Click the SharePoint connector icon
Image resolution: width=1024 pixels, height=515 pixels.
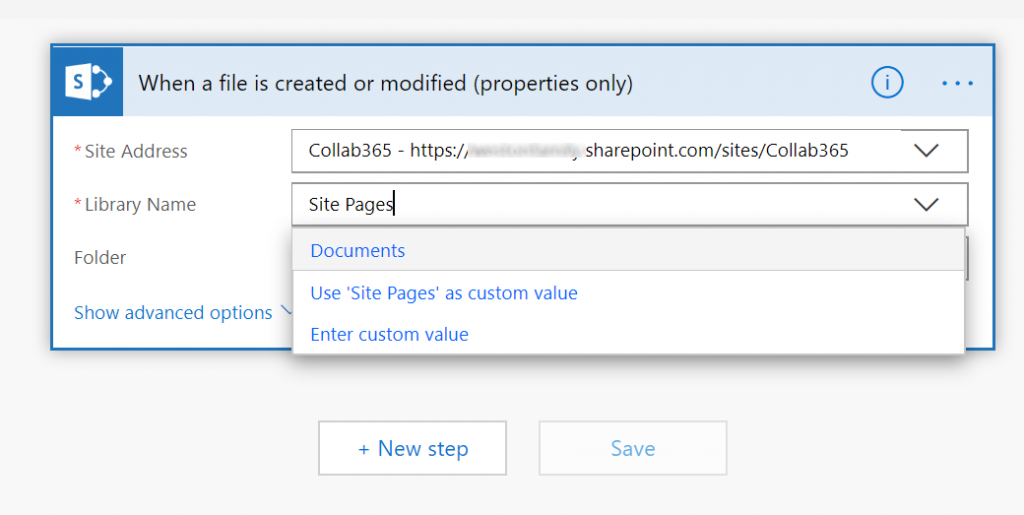88,82
